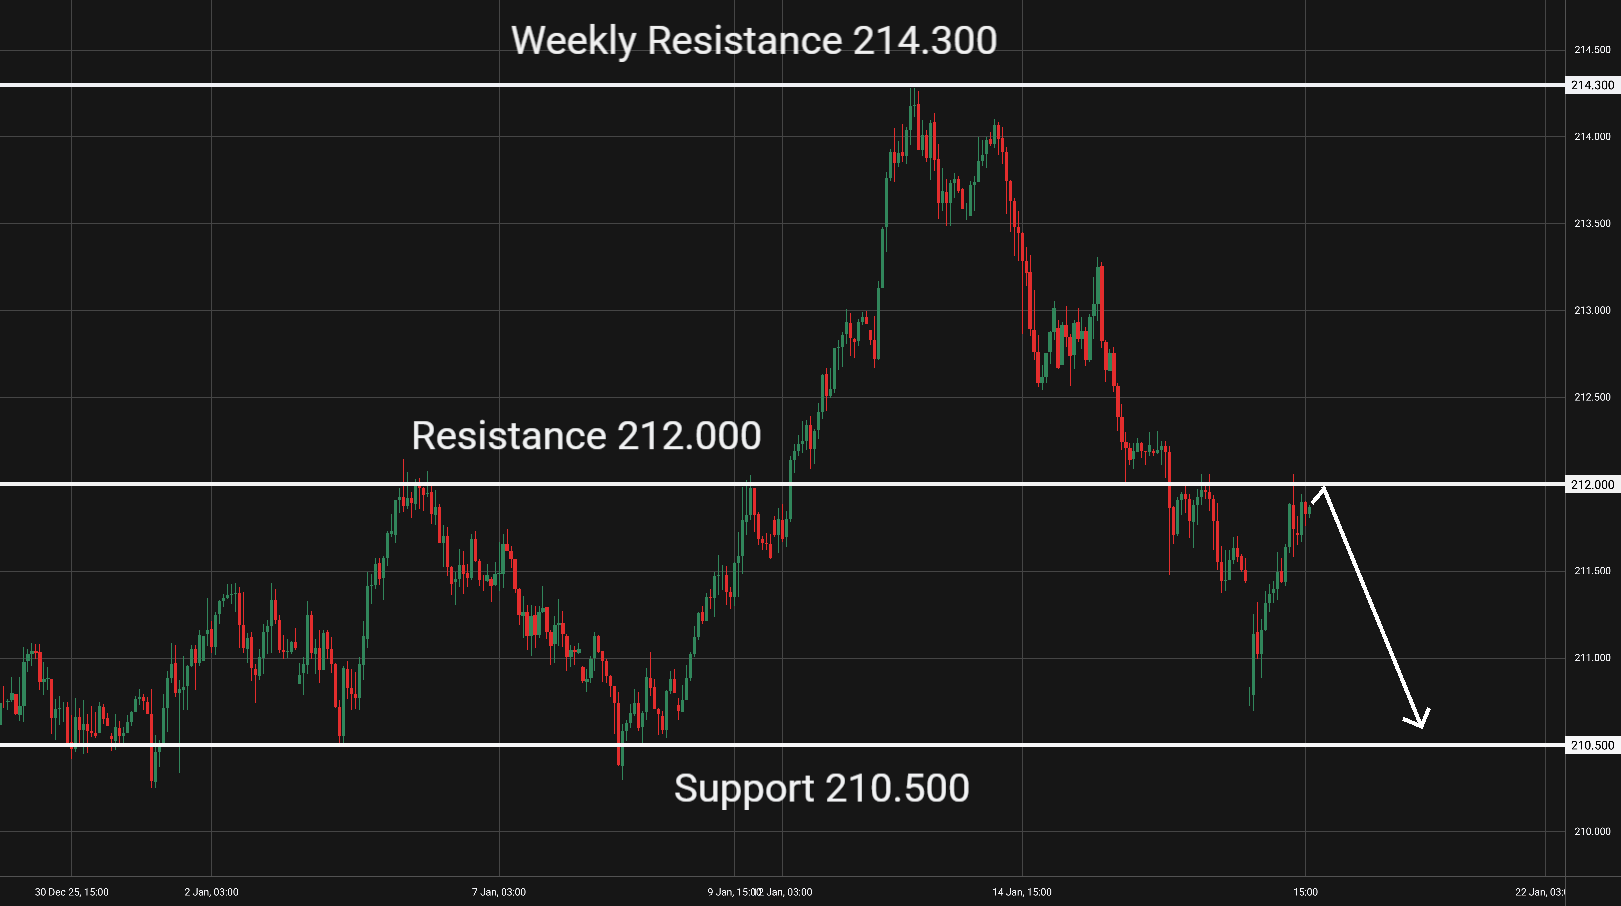This screenshot has height=906, width=1621.
Task: Click the Weekly Resistance 214.300 text label
Action: click(754, 41)
